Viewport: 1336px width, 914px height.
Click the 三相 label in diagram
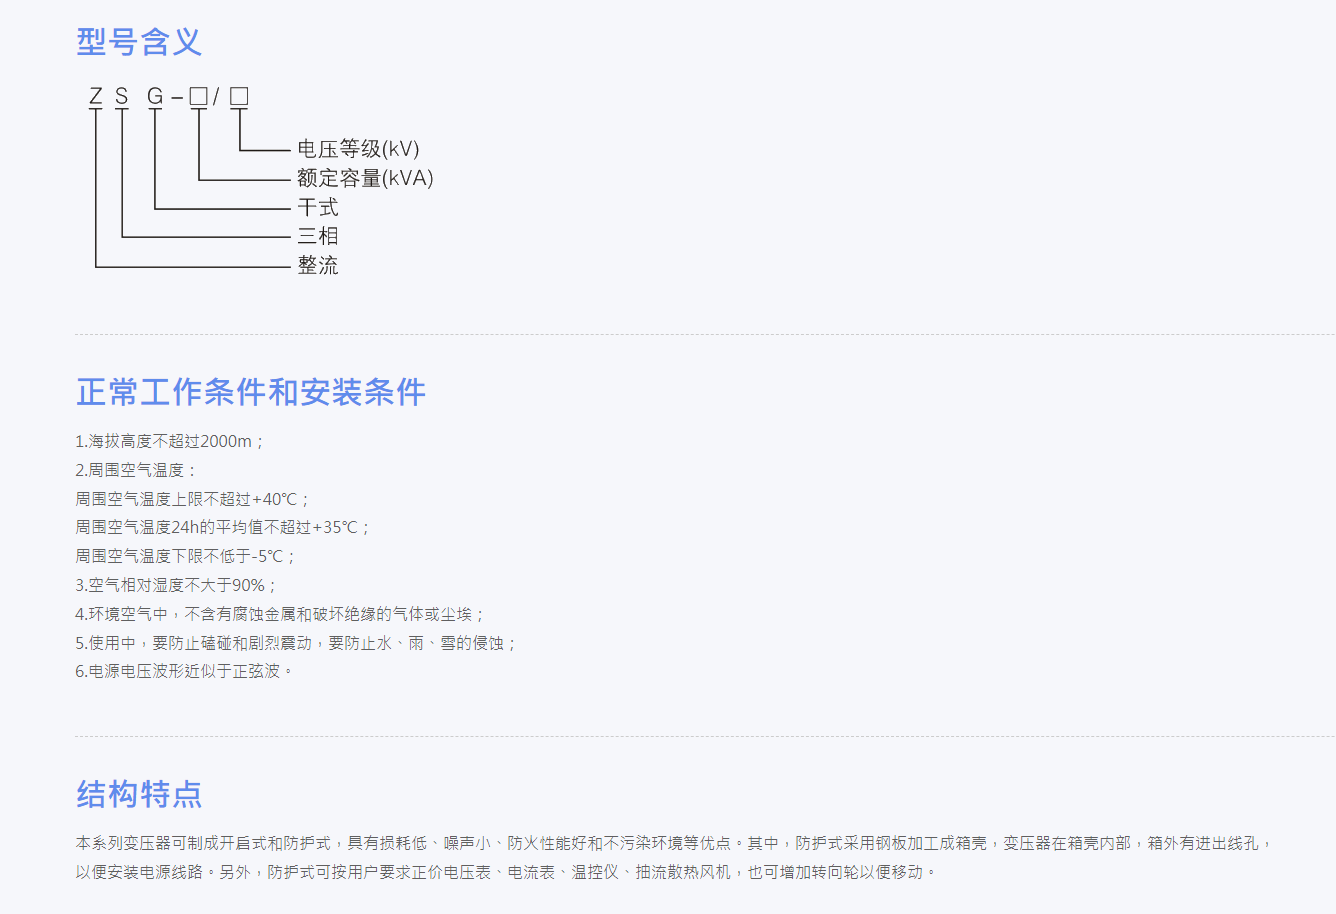pos(318,236)
